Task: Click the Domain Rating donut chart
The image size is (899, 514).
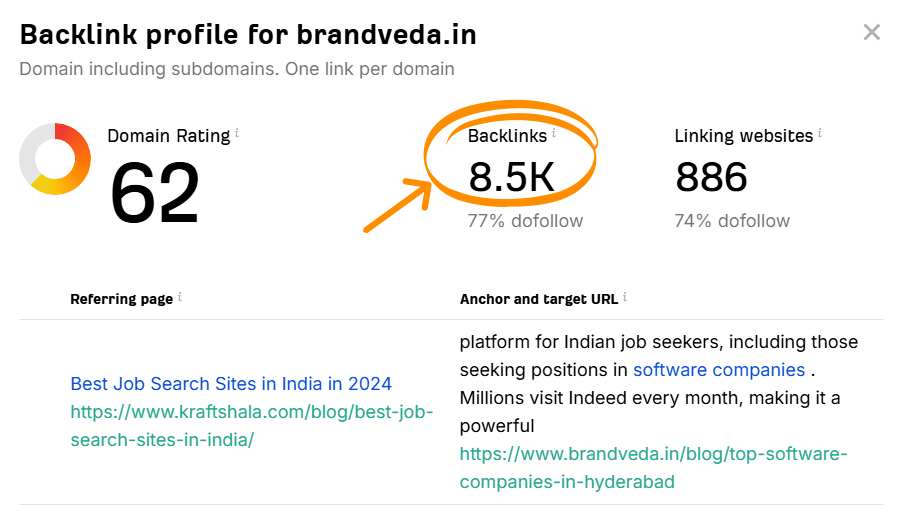Action: 55,158
